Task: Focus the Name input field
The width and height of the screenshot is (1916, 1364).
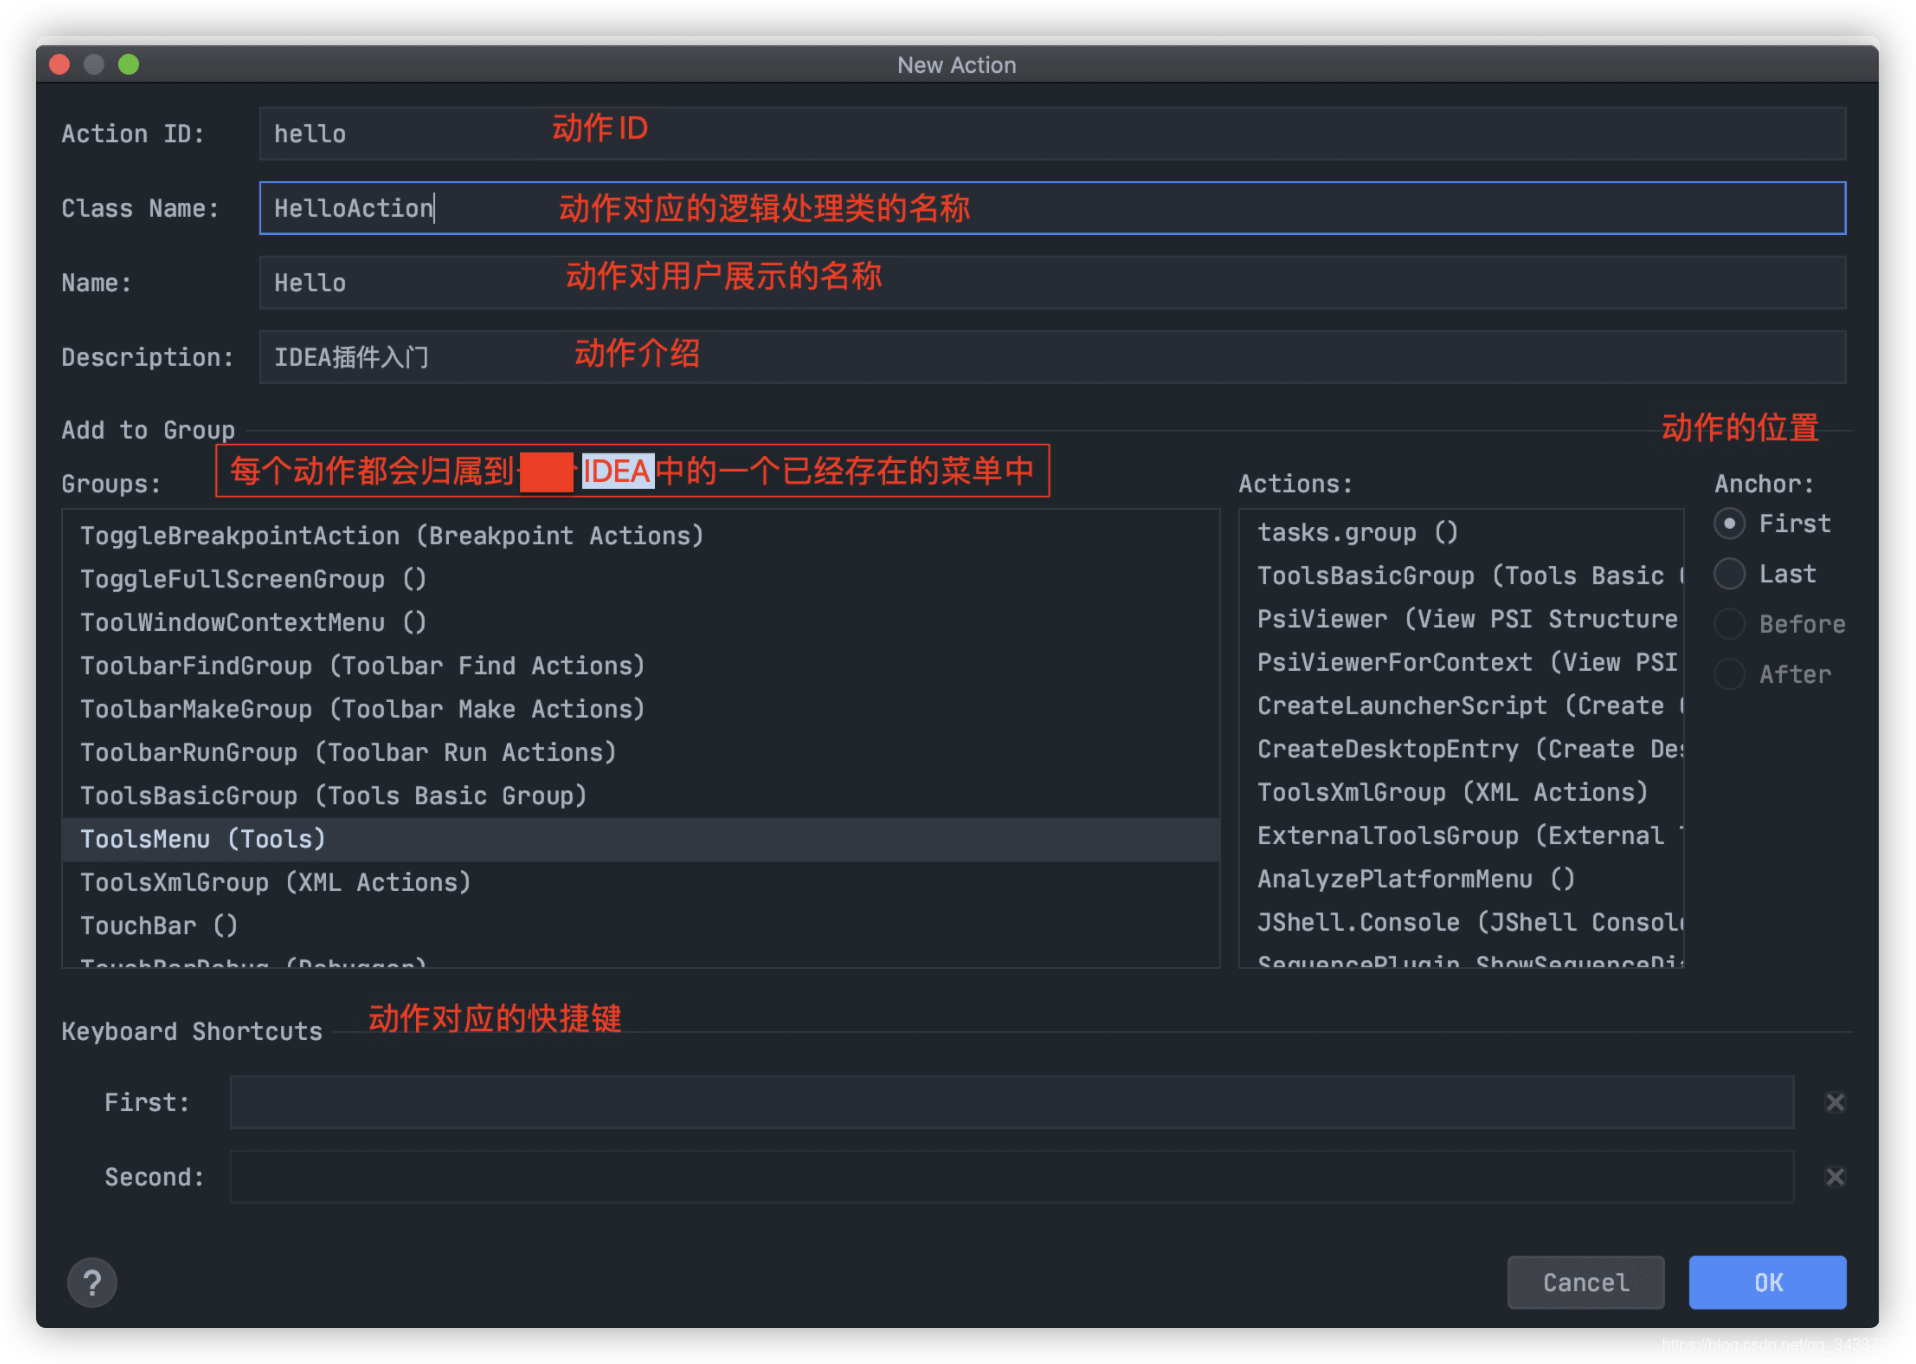Action: coord(1052,283)
